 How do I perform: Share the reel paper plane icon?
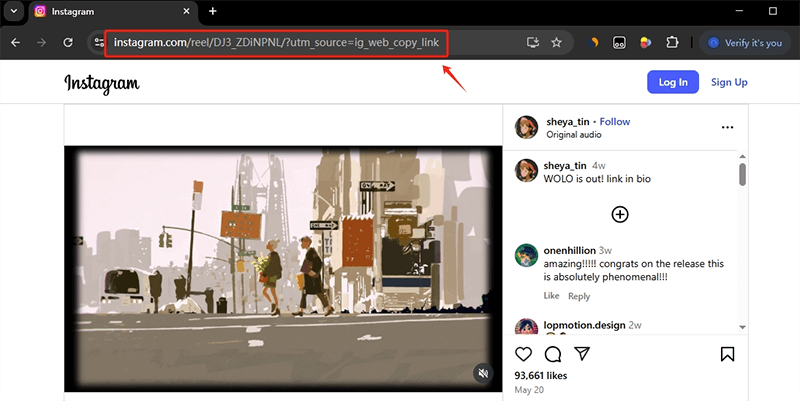click(x=582, y=354)
